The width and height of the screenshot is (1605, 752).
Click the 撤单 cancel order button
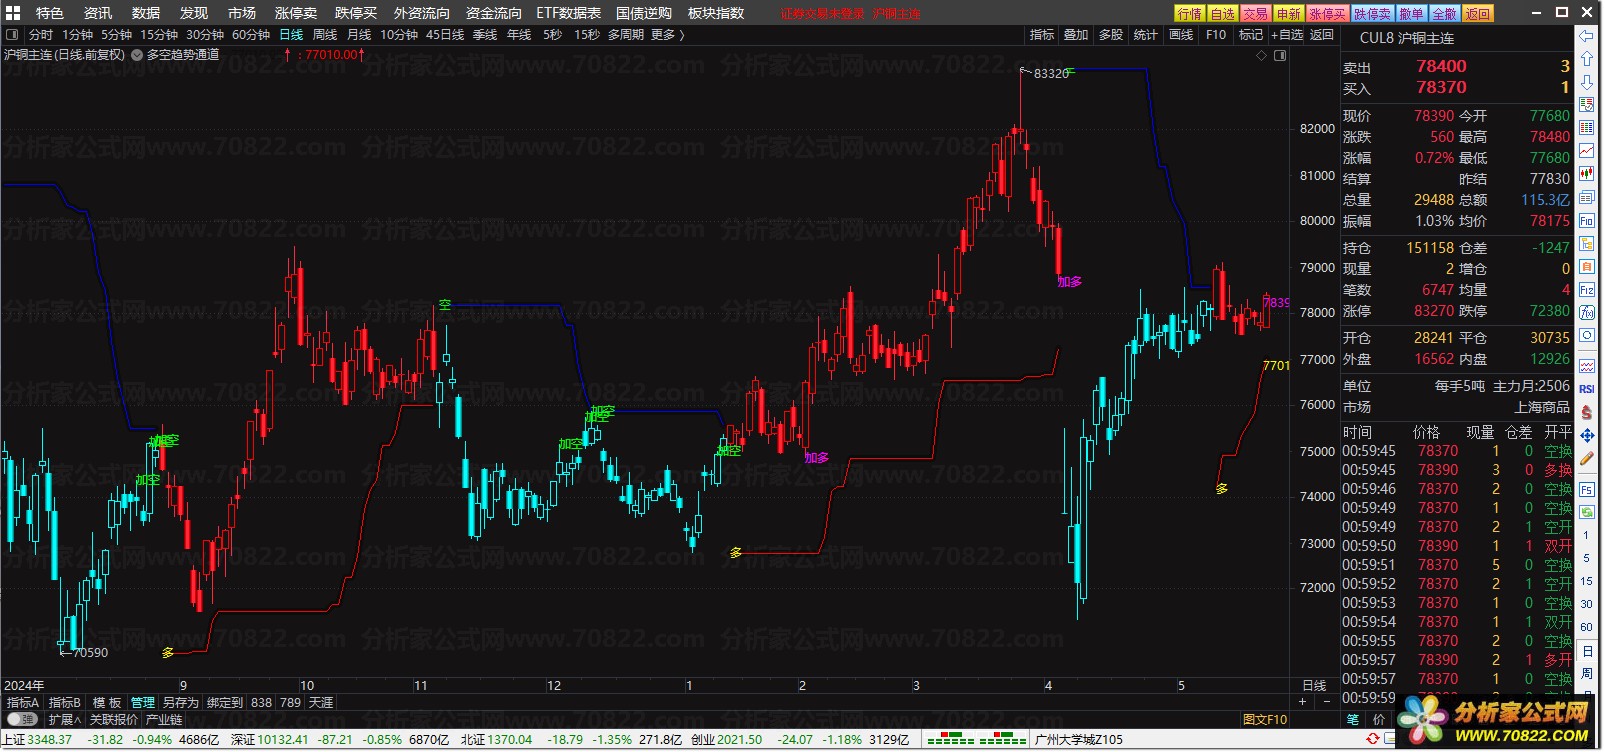1411,13
